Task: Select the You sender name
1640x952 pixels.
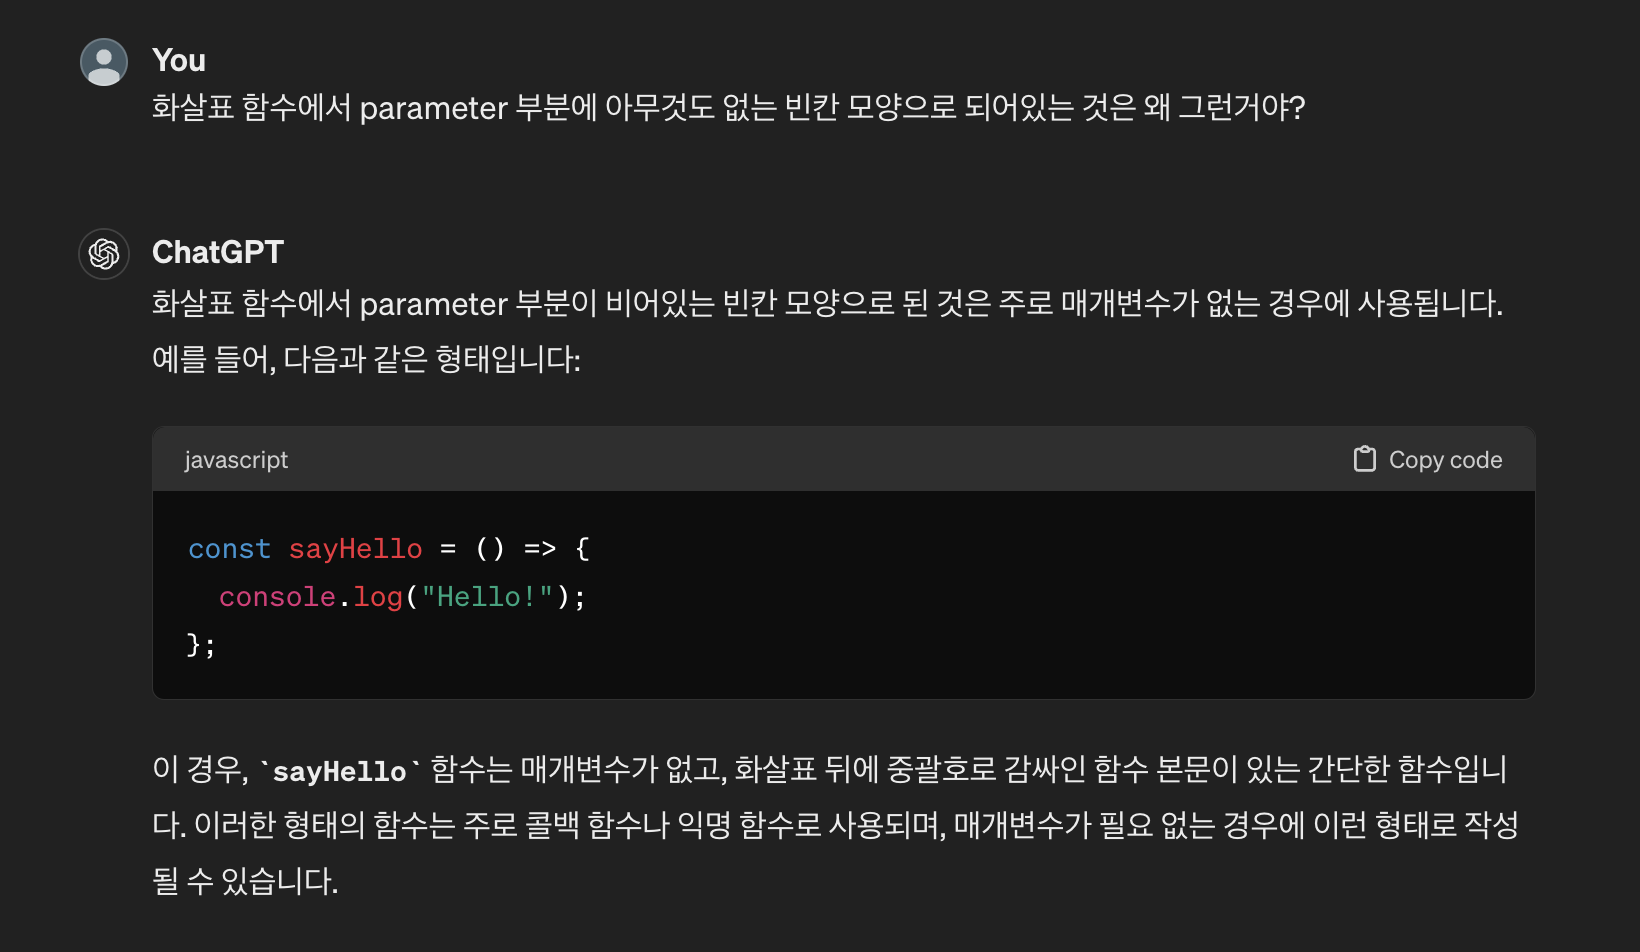Action: point(178,60)
